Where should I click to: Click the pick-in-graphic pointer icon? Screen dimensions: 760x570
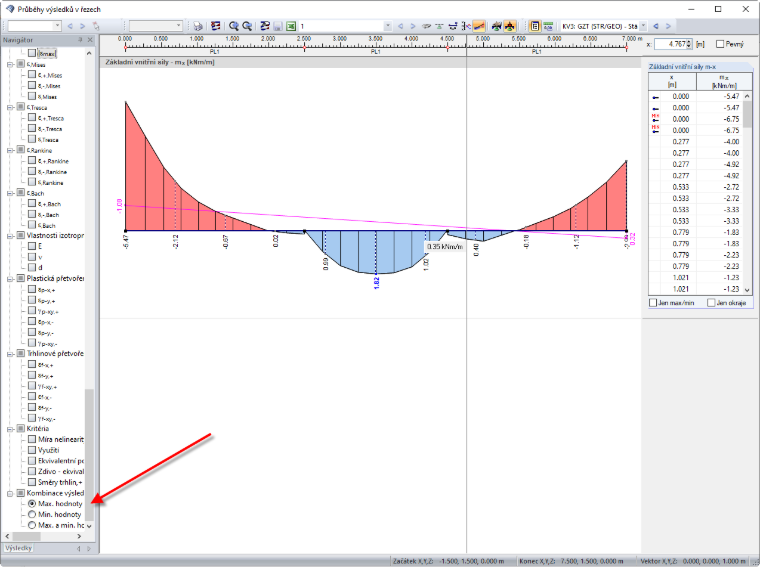[96, 26]
